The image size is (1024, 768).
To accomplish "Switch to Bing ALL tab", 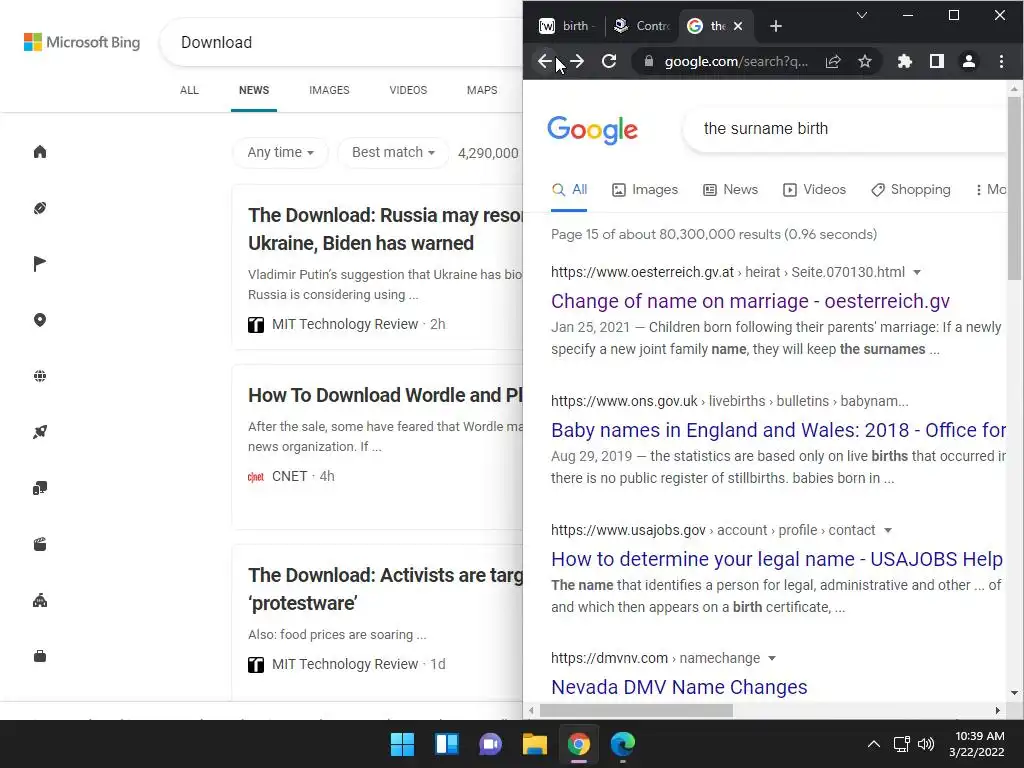I will coord(189,90).
